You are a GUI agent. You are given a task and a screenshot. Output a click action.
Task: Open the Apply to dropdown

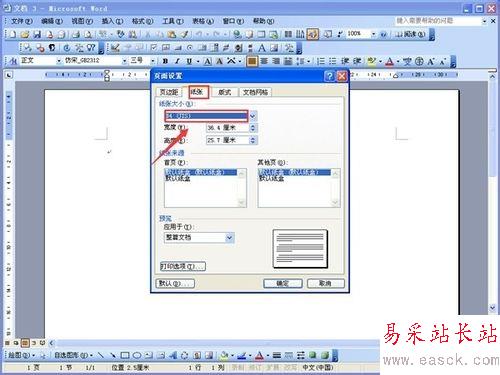pyautogui.click(x=229, y=237)
